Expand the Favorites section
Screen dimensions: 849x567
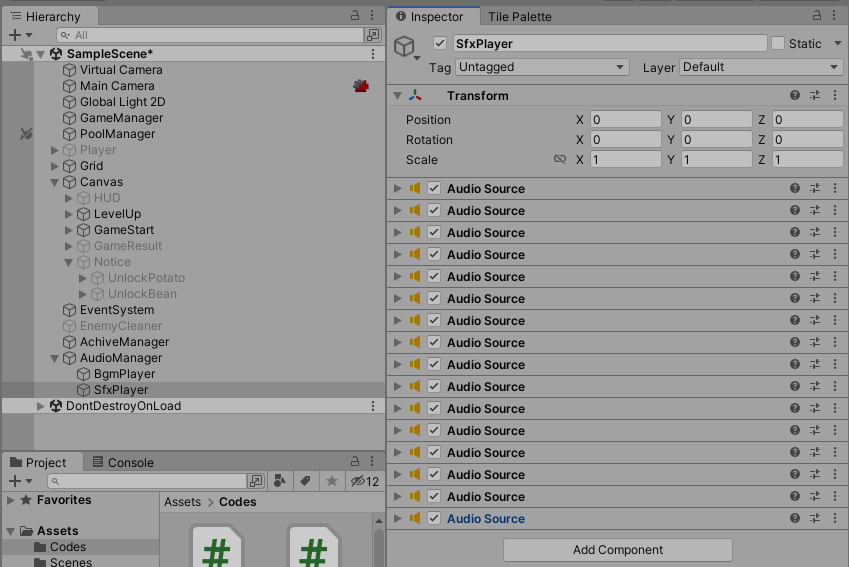click(x=11, y=500)
